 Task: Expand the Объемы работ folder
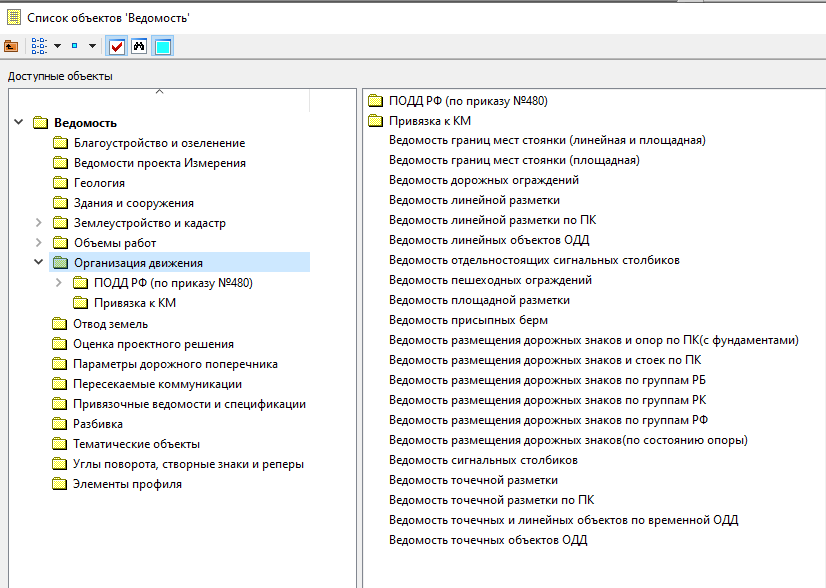(x=38, y=242)
